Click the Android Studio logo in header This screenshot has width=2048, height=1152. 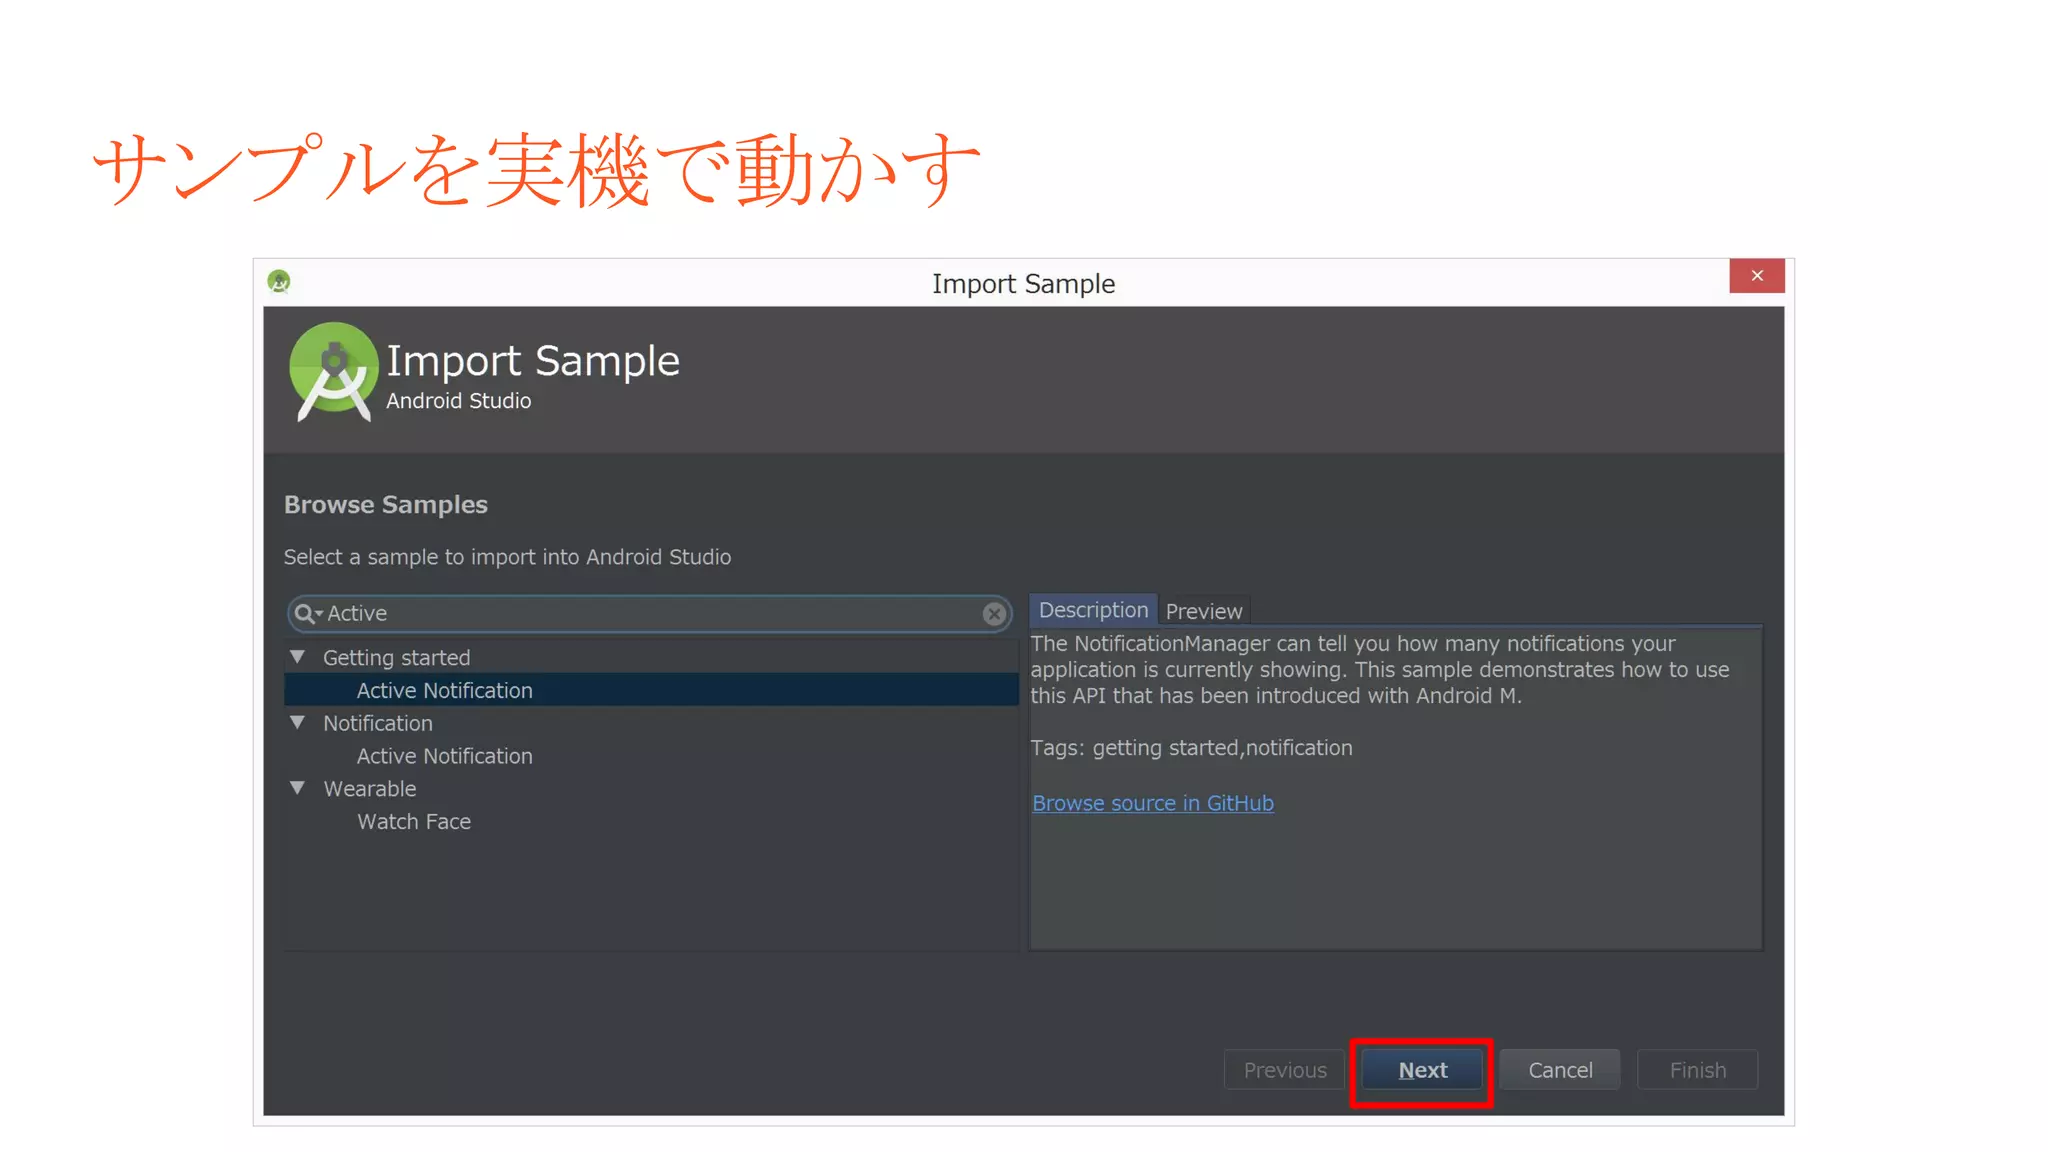pos(333,371)
